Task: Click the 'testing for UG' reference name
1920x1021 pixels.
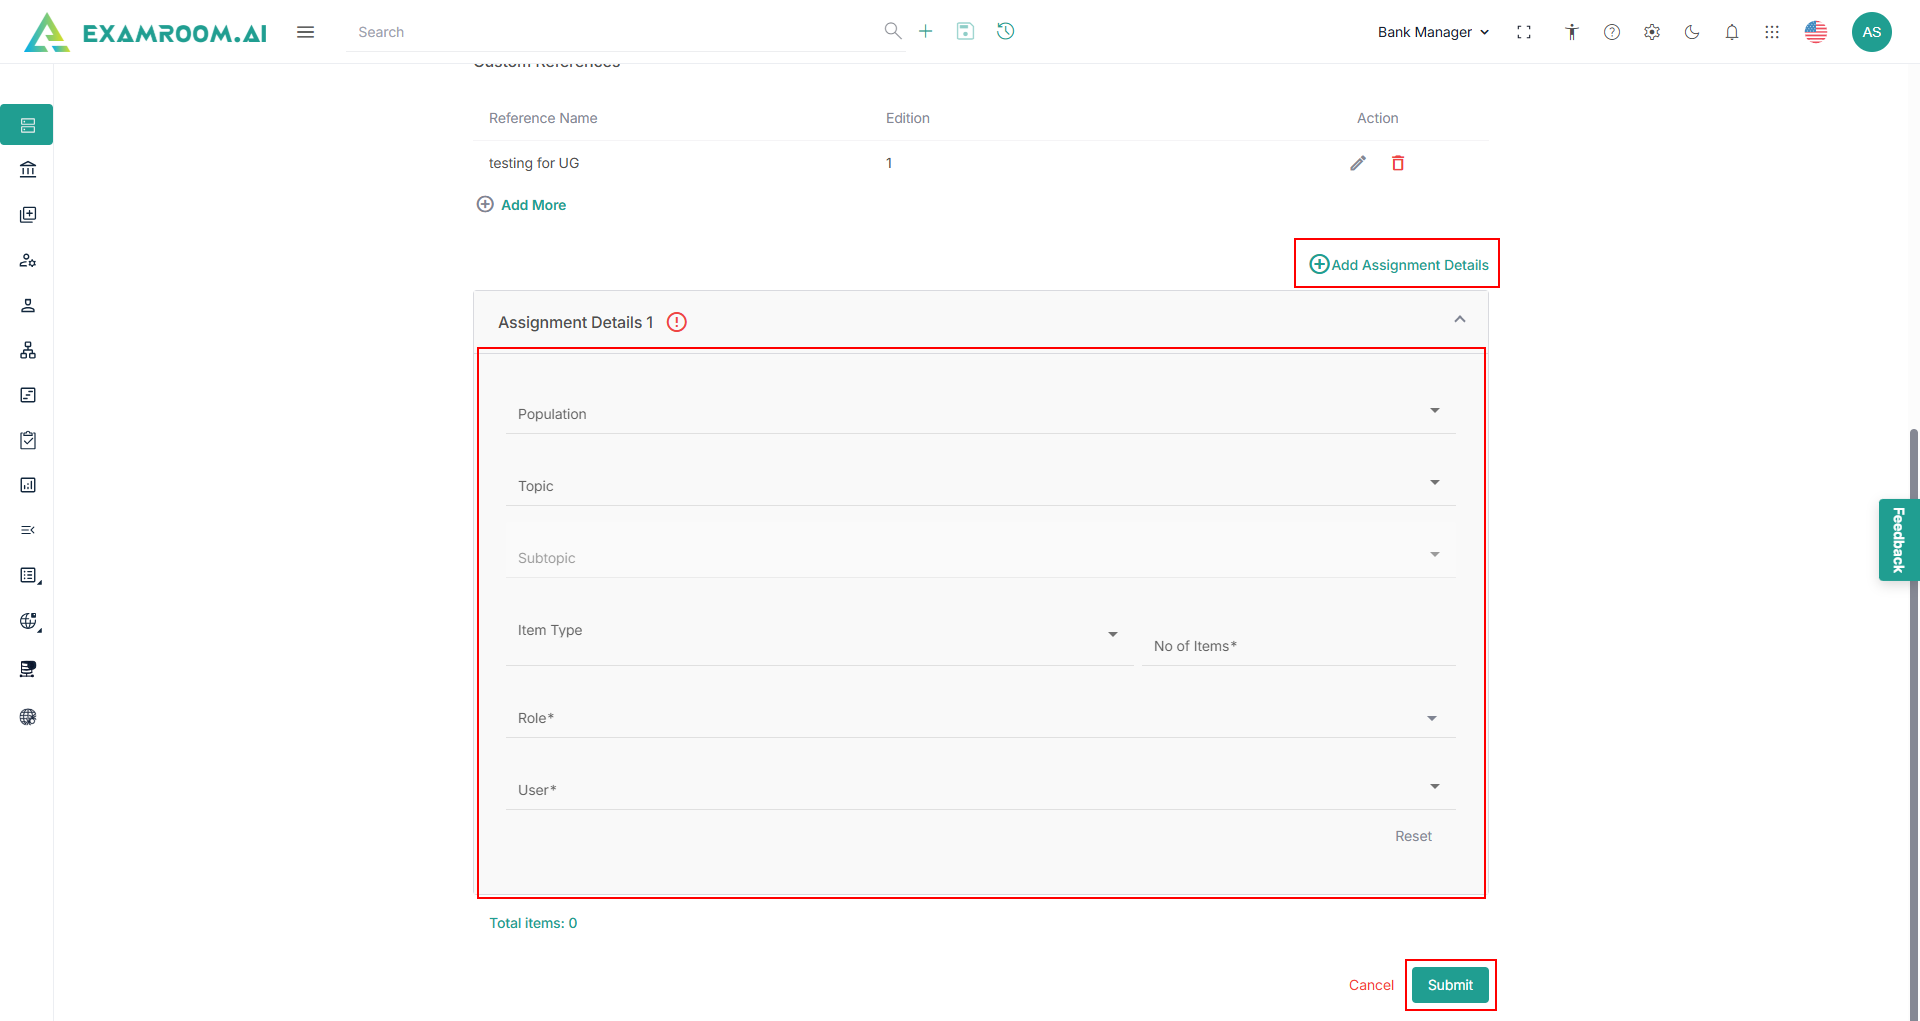Action: pyautogui.click(x=534, y=163)
